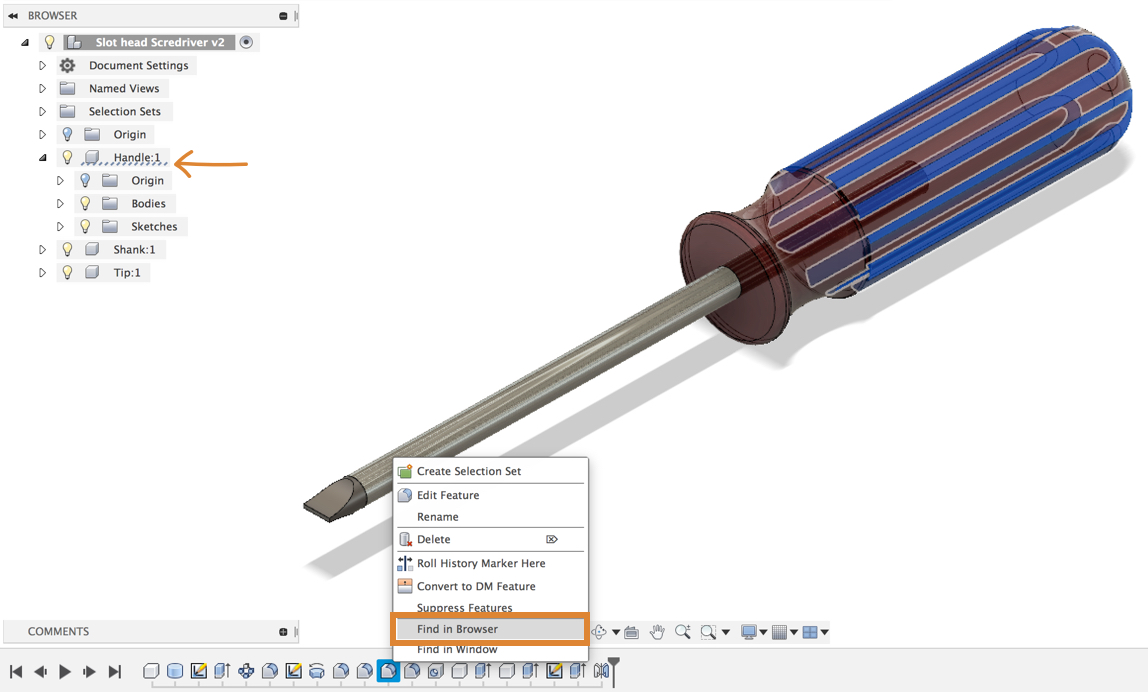This screenshot has width=1148, height=692.
Task: Toggle visibility lightbulb for Slot head Scredriver v2
Action: [49, 42]
